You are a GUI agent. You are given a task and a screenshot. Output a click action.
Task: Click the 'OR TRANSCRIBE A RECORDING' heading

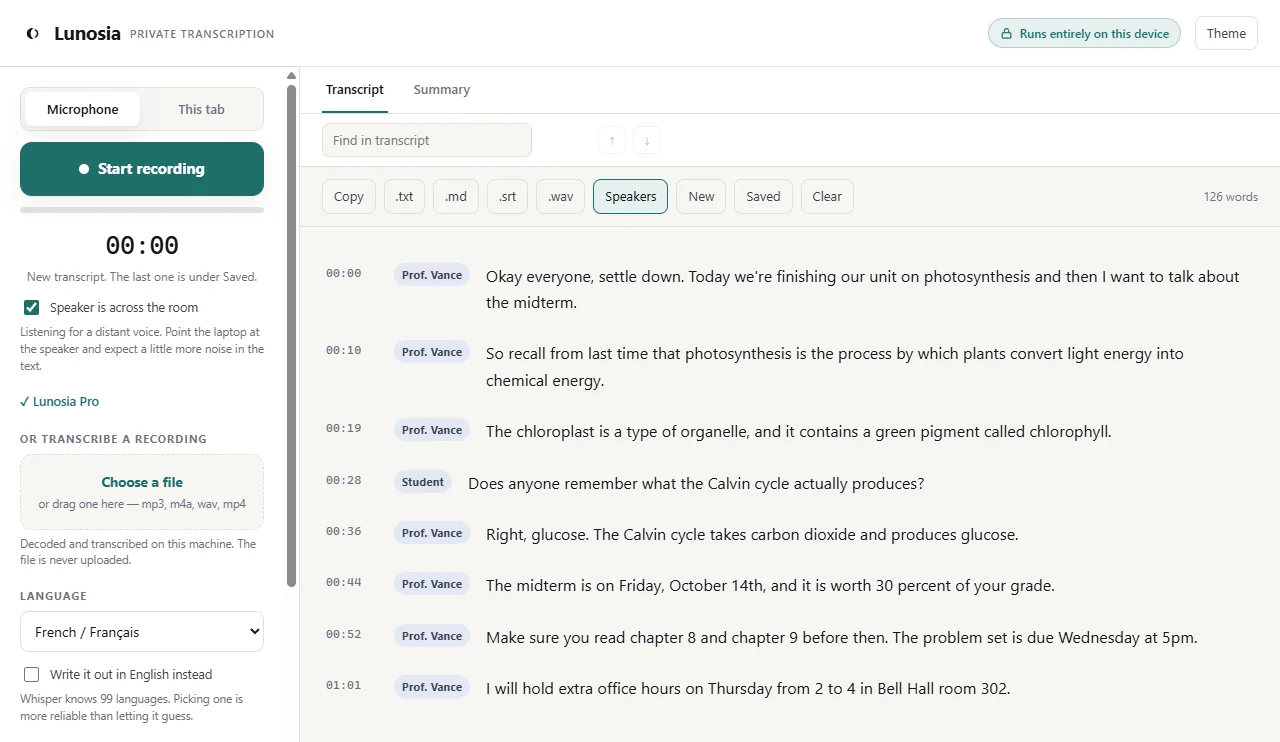tap(113, 439)
